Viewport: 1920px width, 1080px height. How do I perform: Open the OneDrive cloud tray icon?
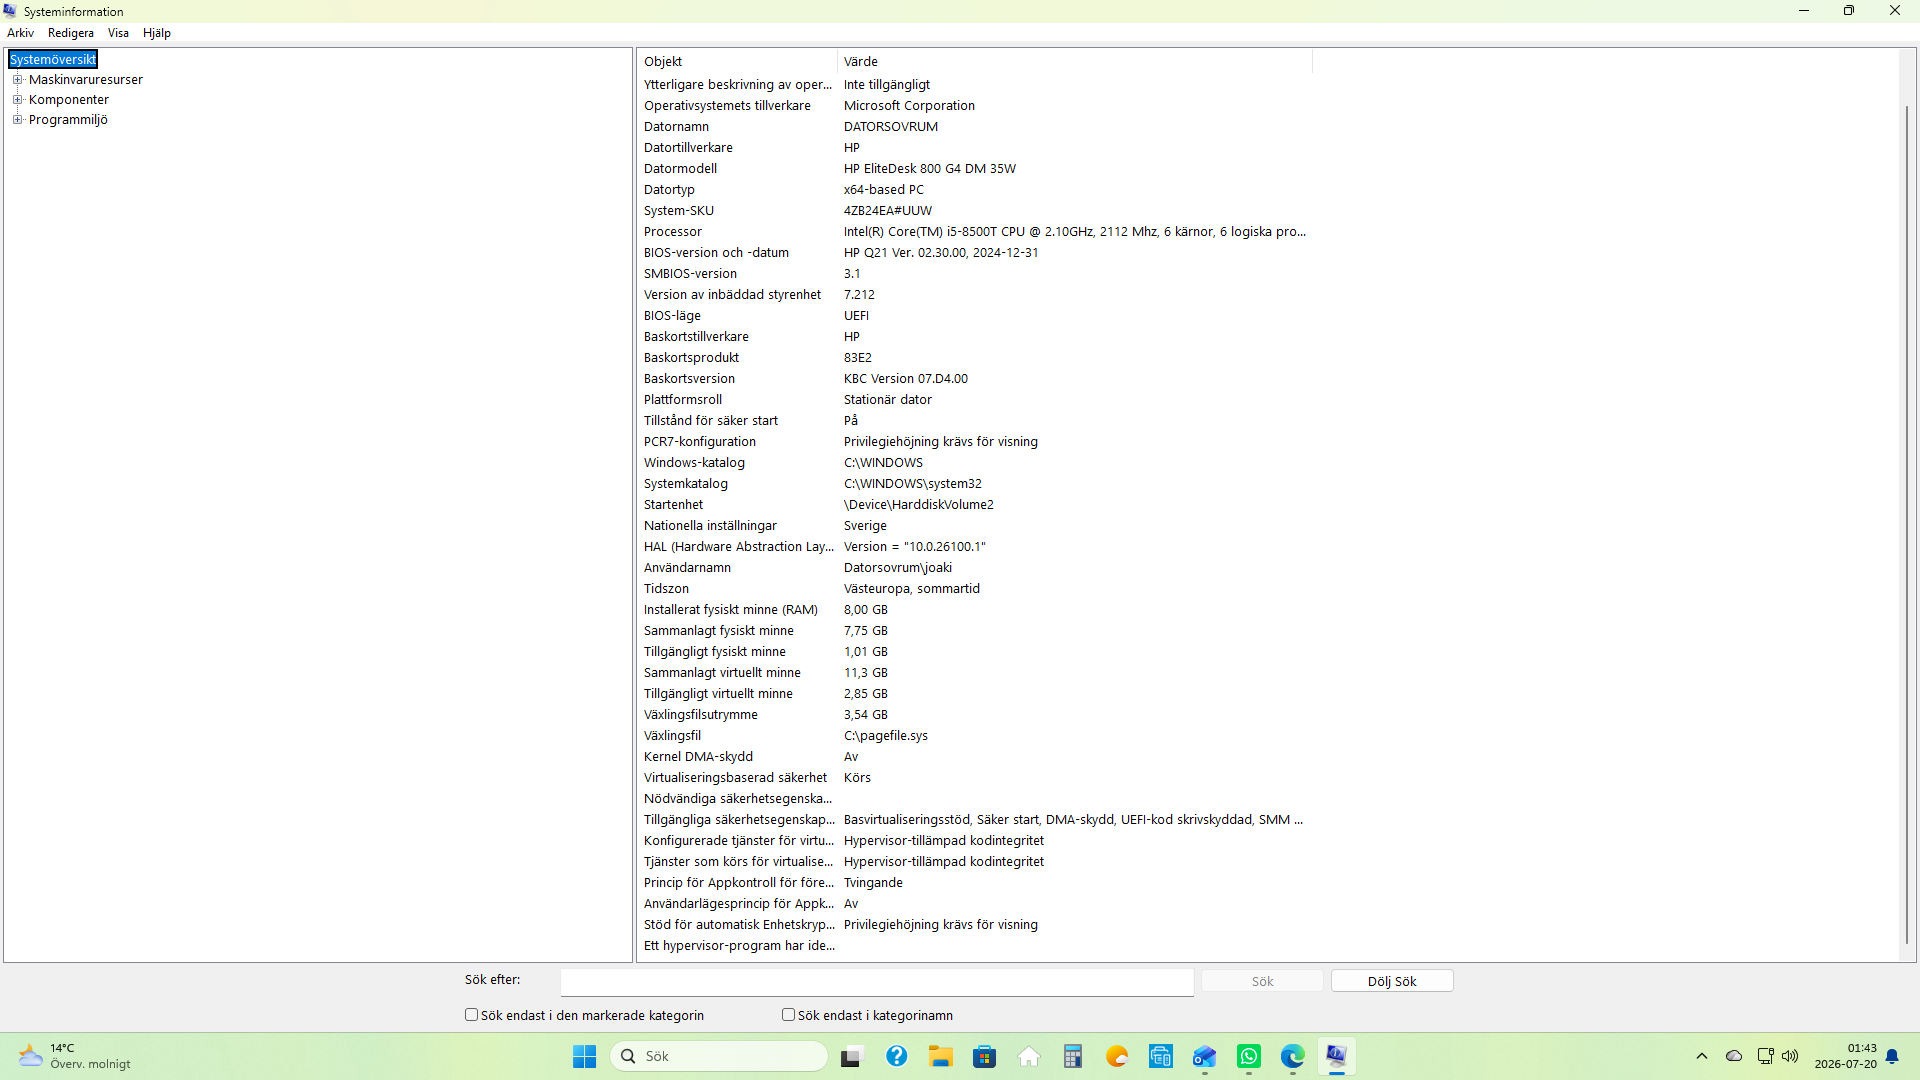pos(1734,1056)
